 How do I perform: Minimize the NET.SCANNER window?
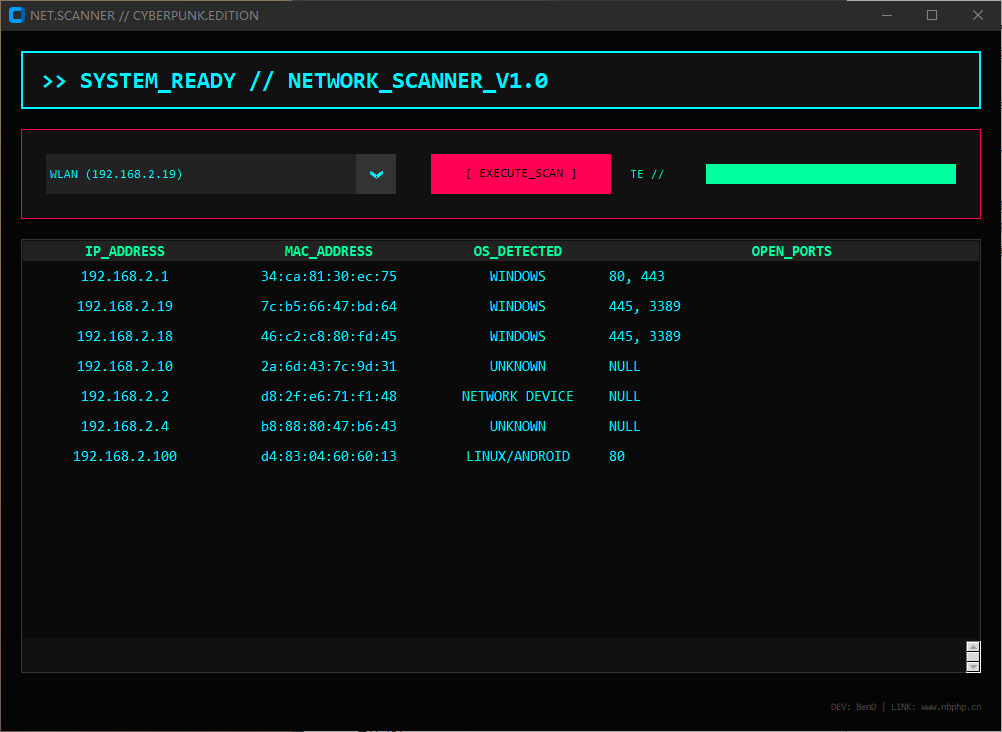(x=886, y=15)
